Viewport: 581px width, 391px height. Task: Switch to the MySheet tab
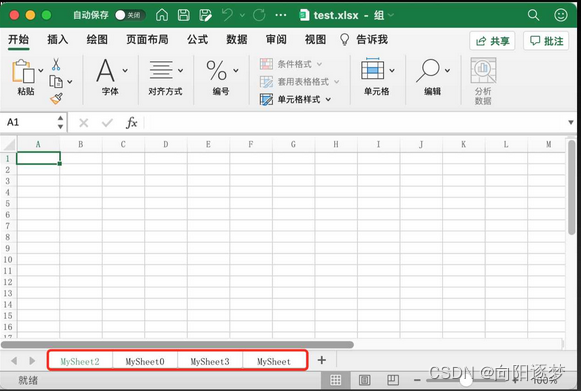(x=274, y=361)
